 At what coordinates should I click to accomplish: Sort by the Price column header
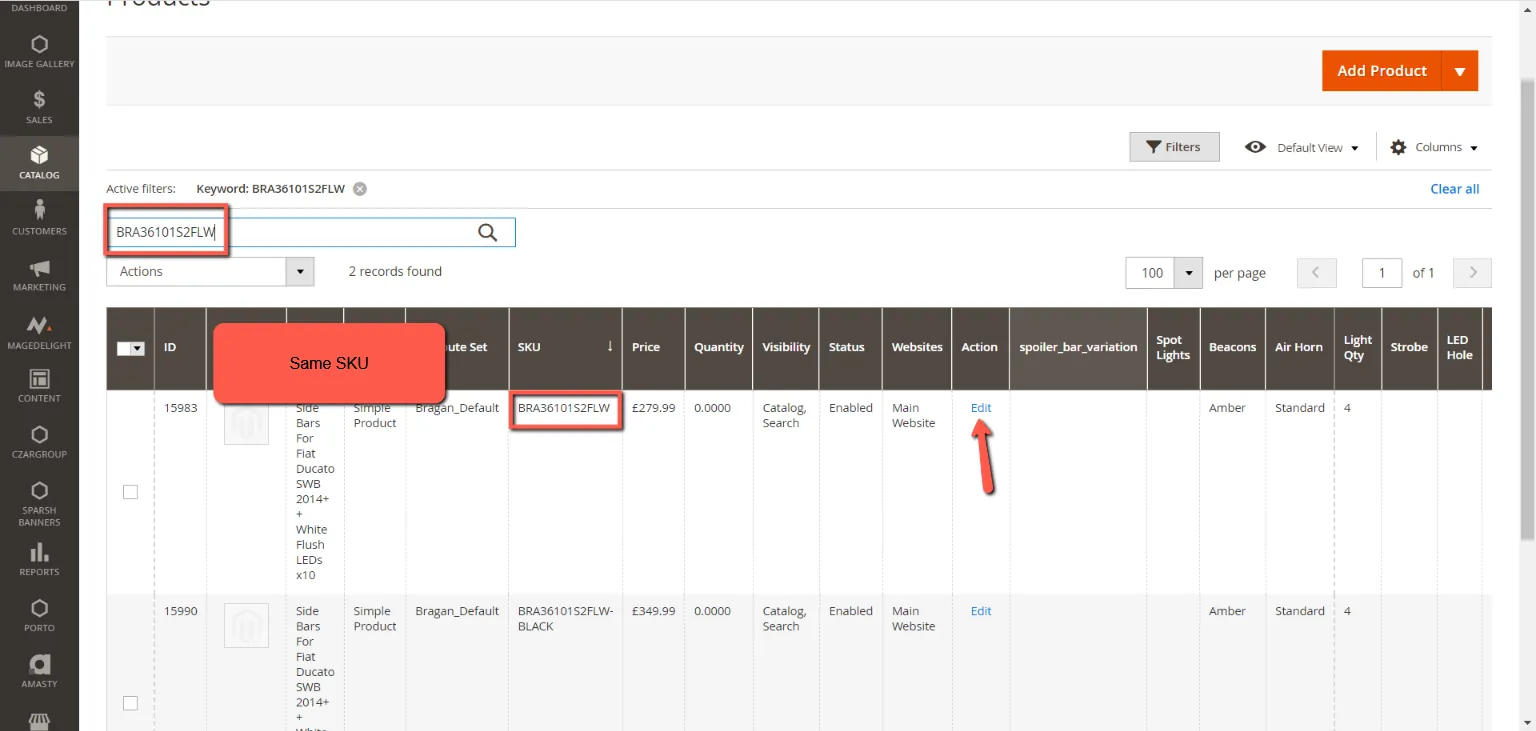coord(653,347)
